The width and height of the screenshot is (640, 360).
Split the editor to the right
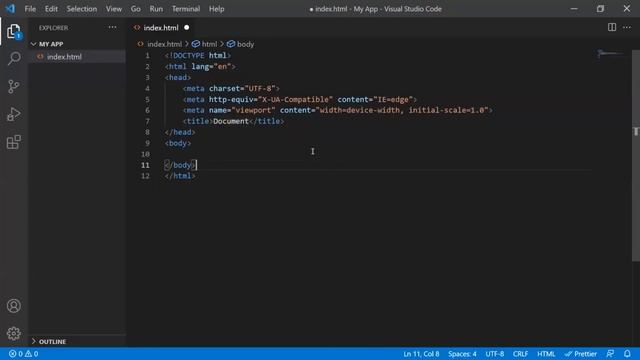pyautogui.click(x=611, y=27)
